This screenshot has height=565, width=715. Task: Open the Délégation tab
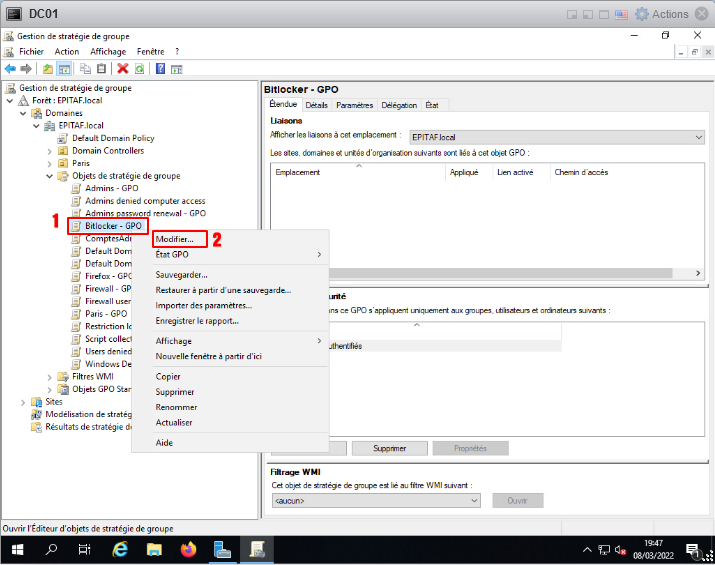[399, 105]
